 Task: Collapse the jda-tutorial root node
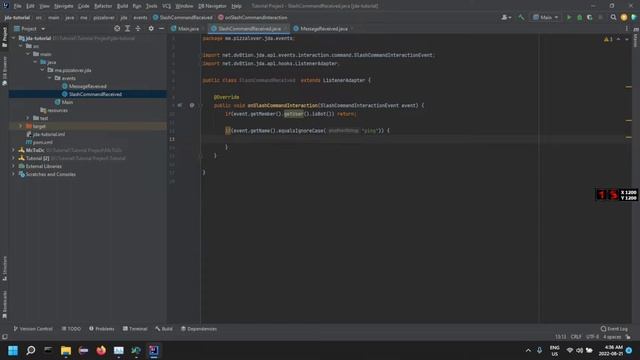click(x=13, y=38)
